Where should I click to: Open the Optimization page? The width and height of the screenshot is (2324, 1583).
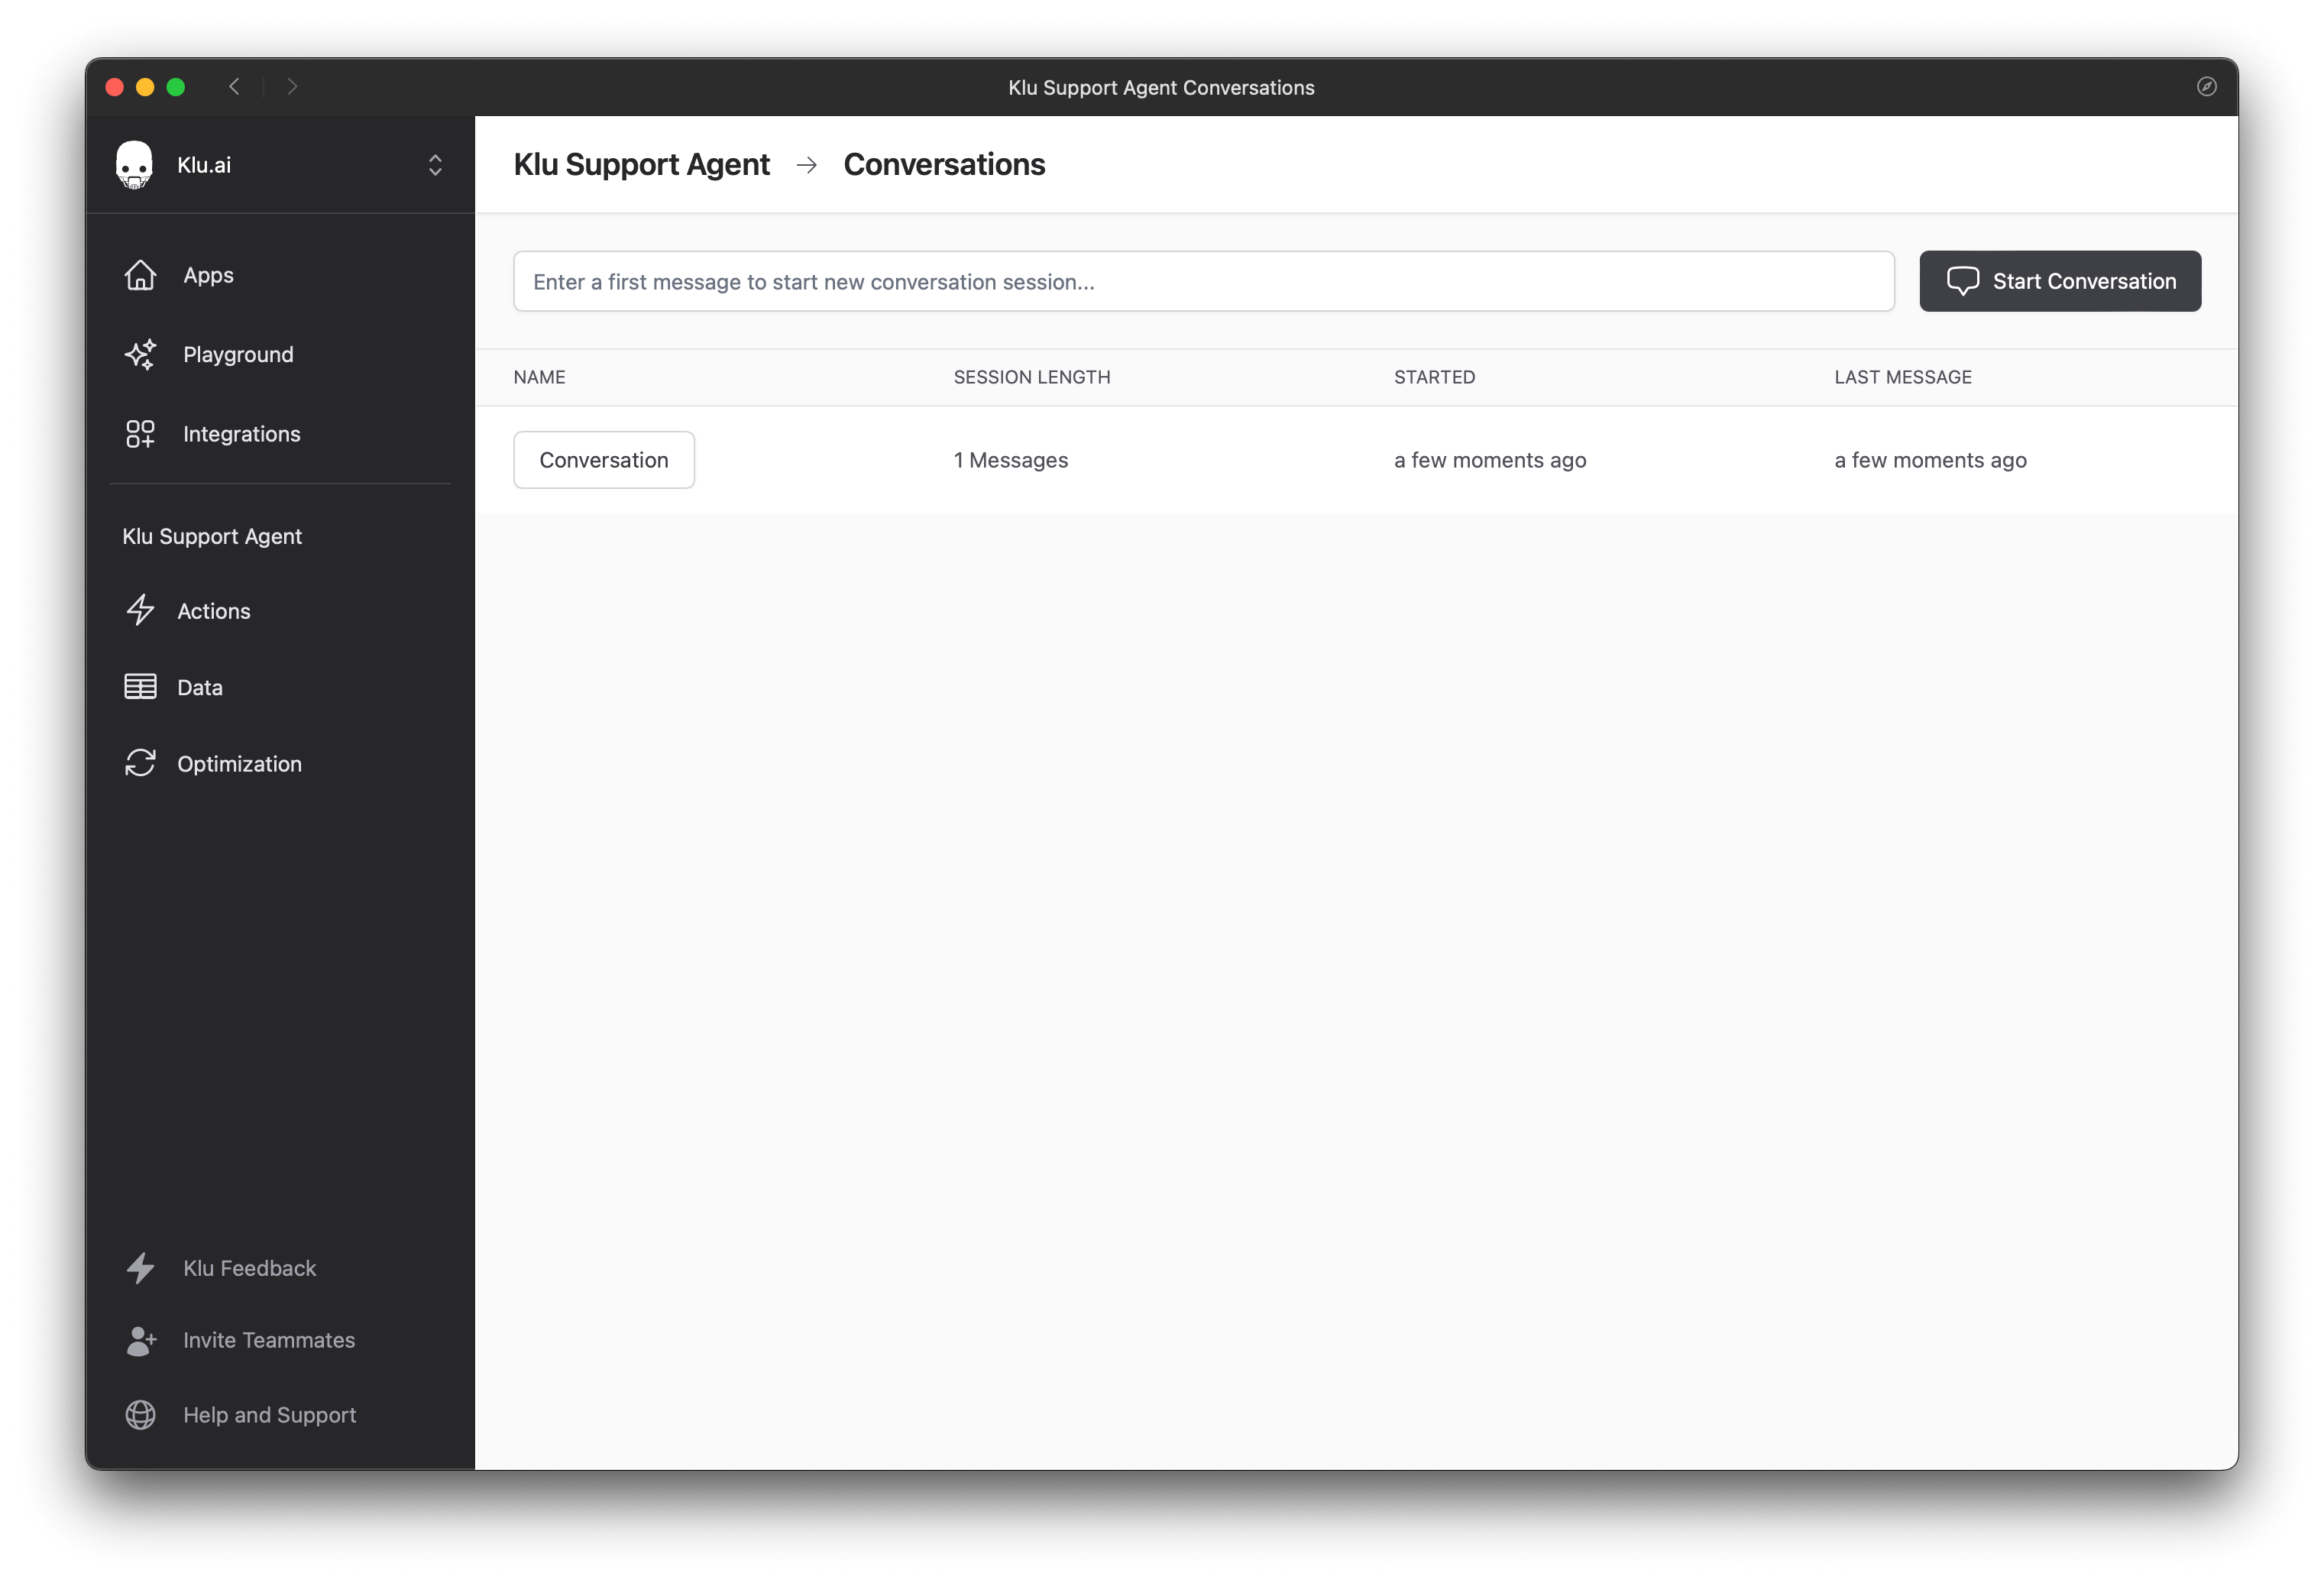point(239,764)
